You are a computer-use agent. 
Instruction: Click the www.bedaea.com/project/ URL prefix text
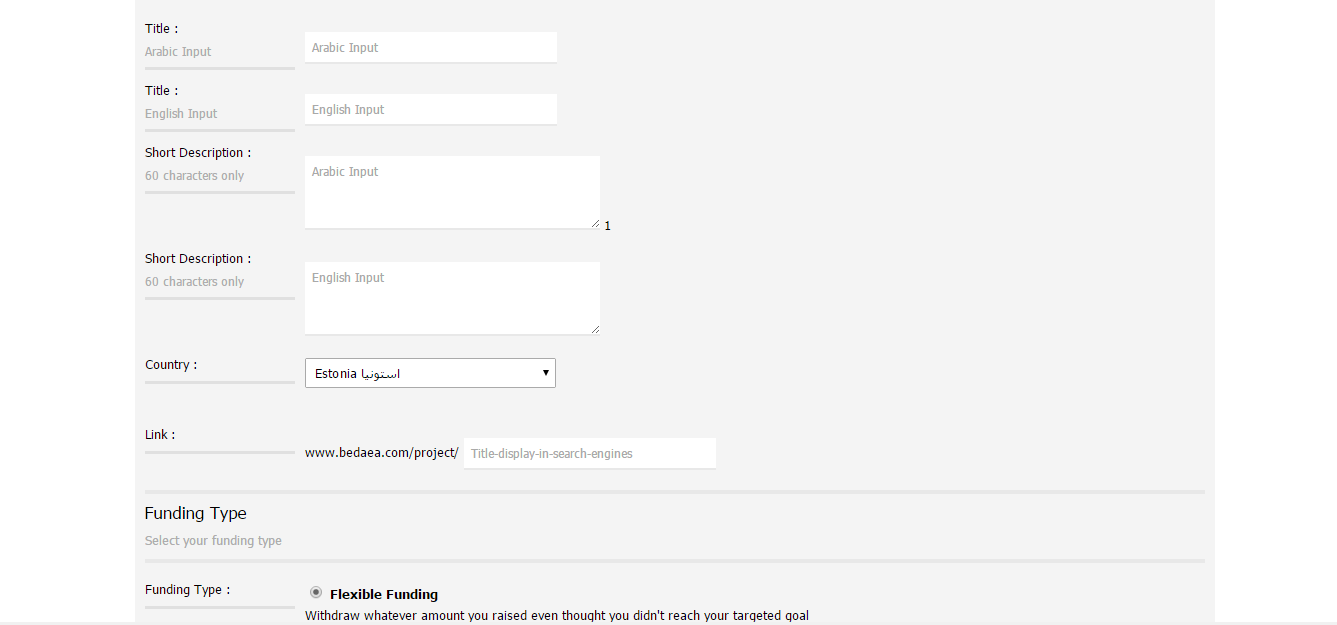pos(381,453)
